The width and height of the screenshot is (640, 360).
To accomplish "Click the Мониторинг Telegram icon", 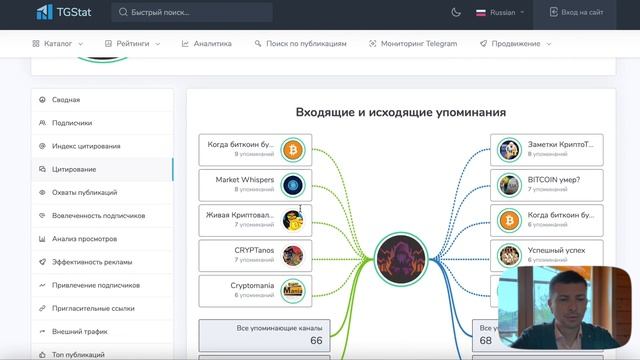I will (x=372, y=44).
